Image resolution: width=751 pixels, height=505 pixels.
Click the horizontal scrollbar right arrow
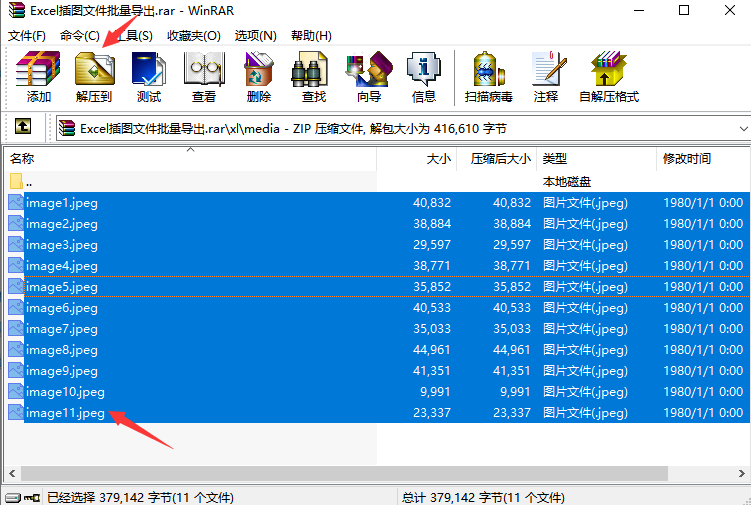[x=741, y=473]
